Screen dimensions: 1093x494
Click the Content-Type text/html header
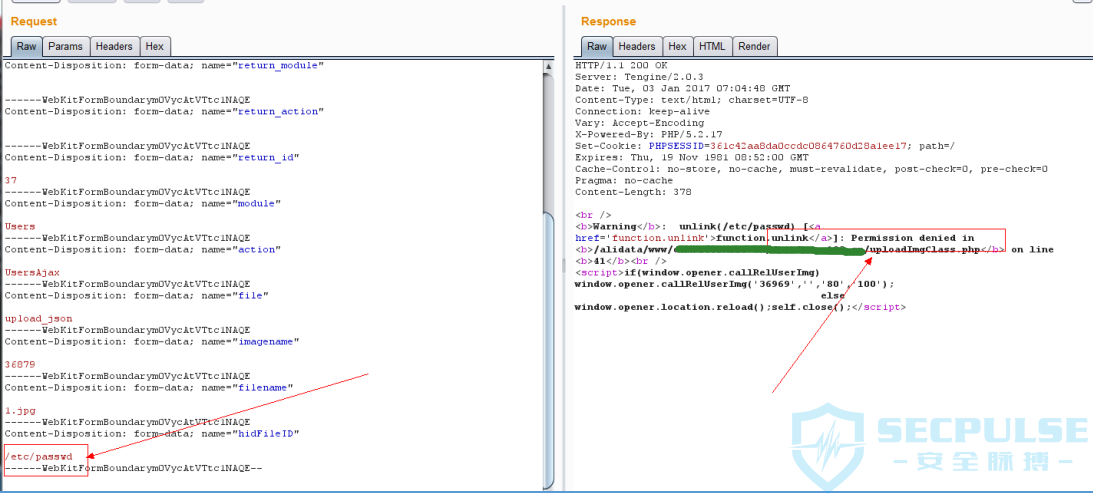pos(691,100)
